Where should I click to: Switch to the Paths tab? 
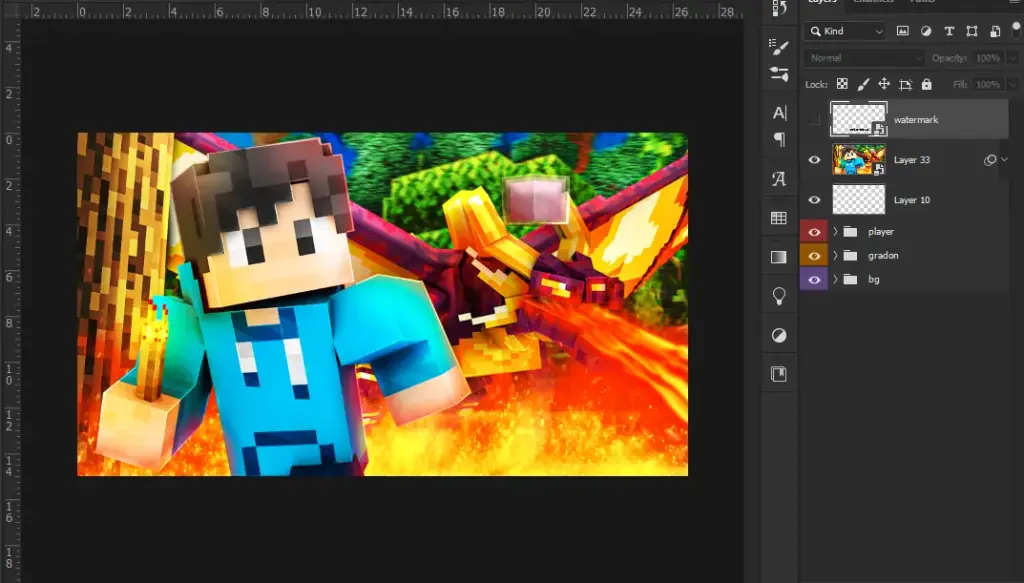[x=922, y=4]
